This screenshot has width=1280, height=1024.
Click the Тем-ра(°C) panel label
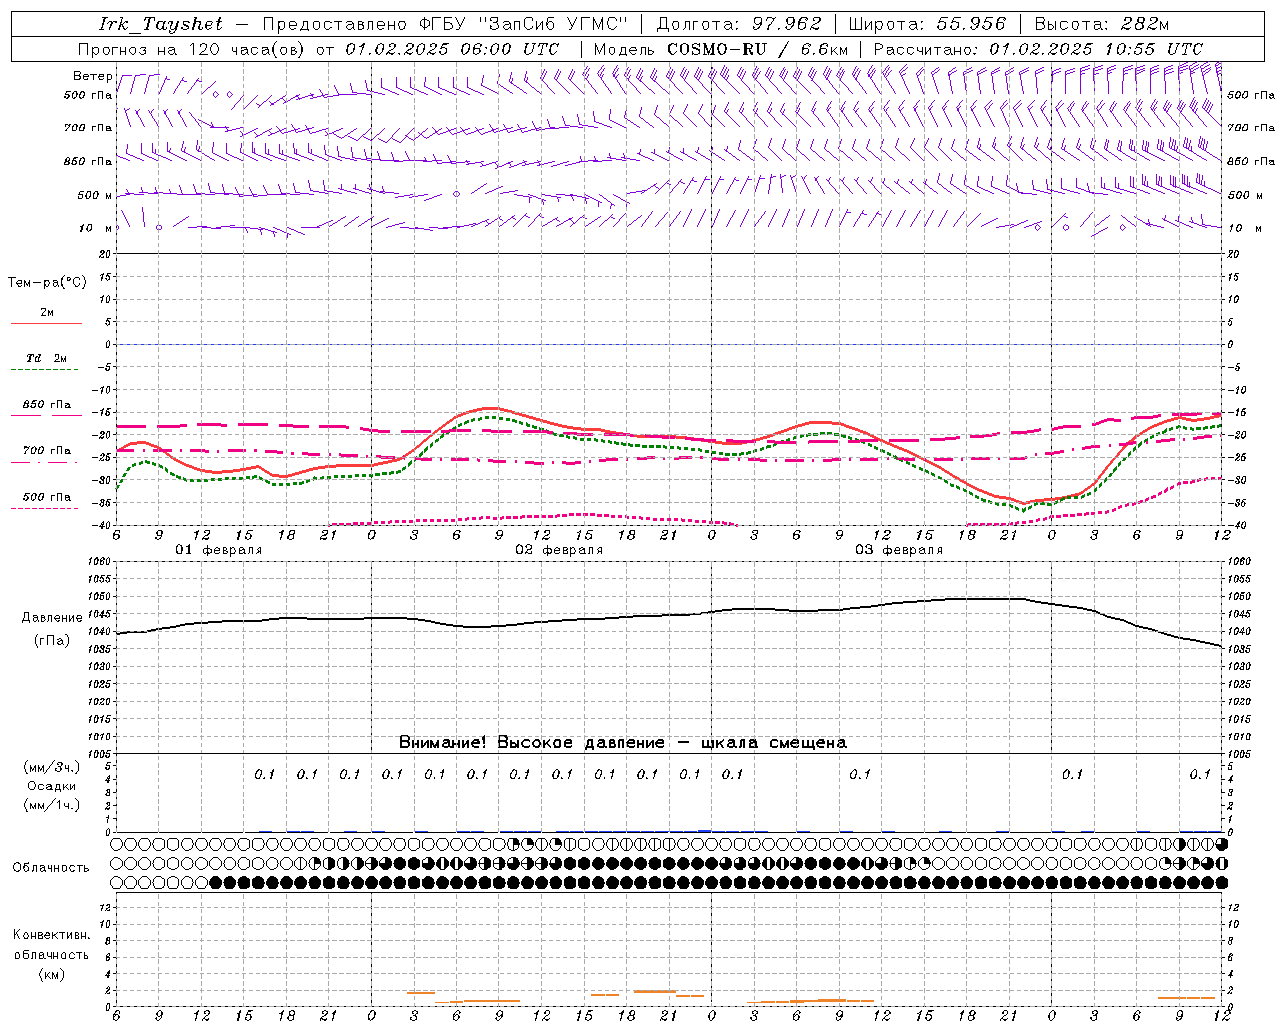coord(47,283)
